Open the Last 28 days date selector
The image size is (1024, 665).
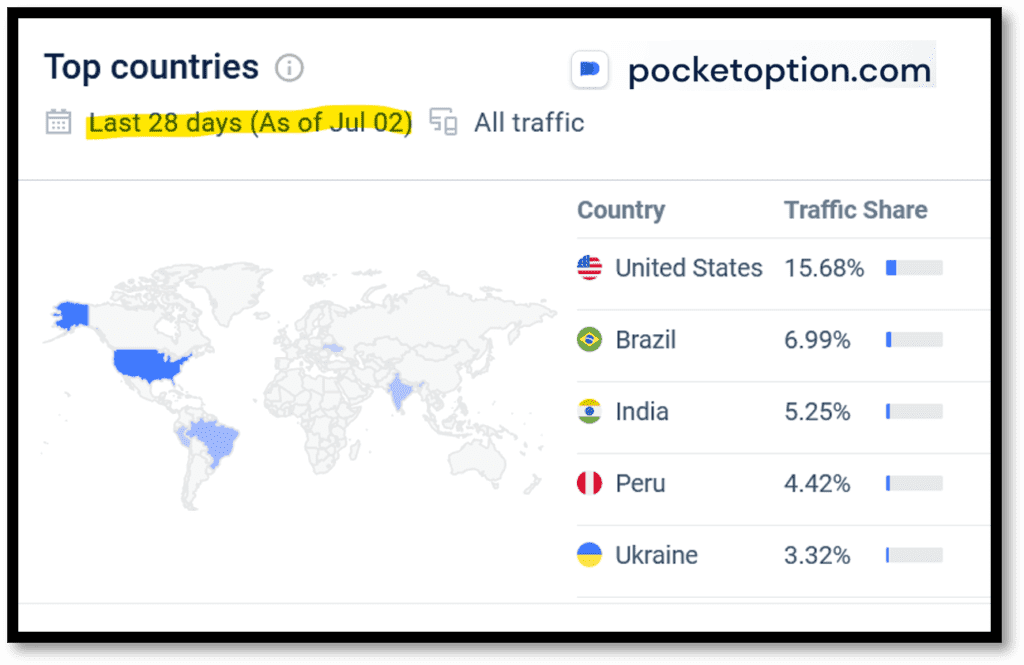(x=248, y=122)
